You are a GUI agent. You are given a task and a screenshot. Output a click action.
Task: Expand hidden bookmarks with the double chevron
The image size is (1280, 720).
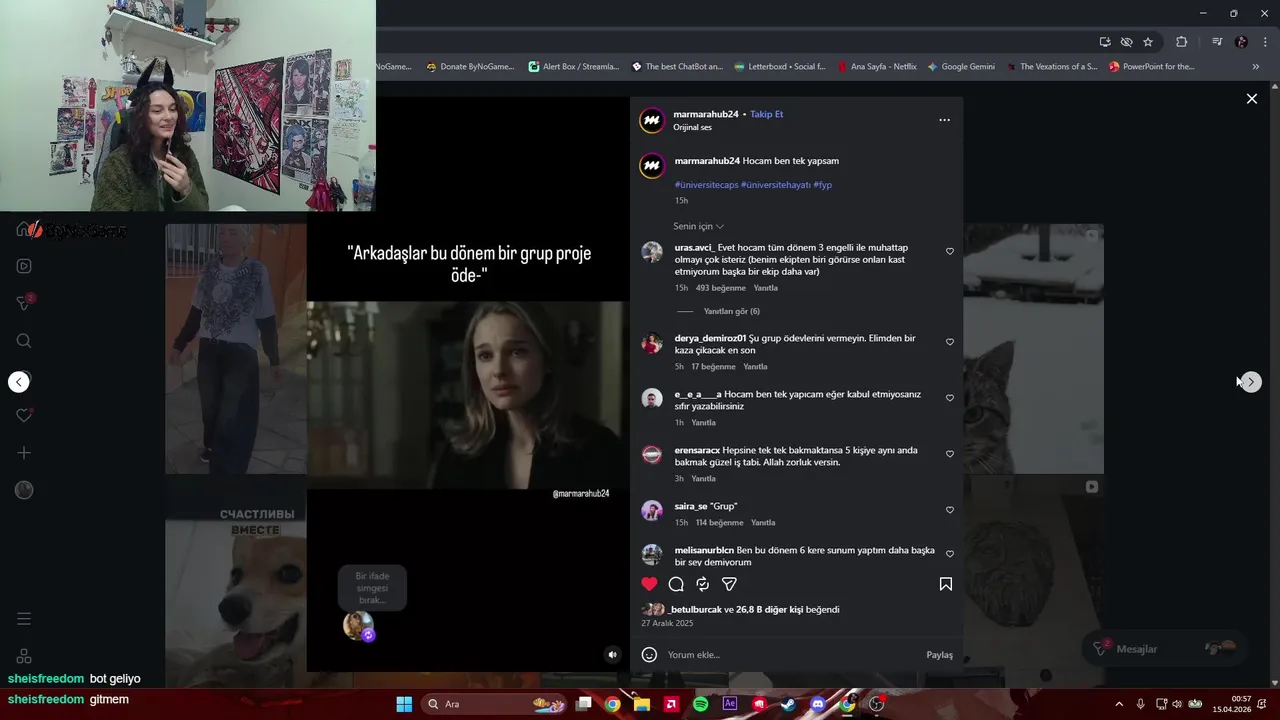(x=1256, y=67)
